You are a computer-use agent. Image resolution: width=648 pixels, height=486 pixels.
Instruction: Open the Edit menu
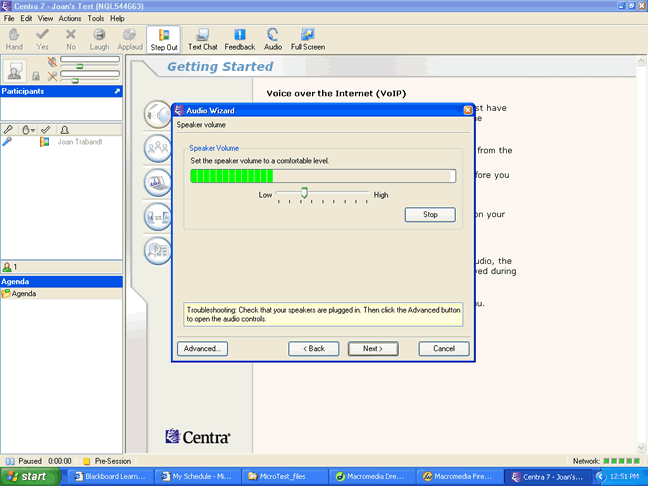pos(26,18)
